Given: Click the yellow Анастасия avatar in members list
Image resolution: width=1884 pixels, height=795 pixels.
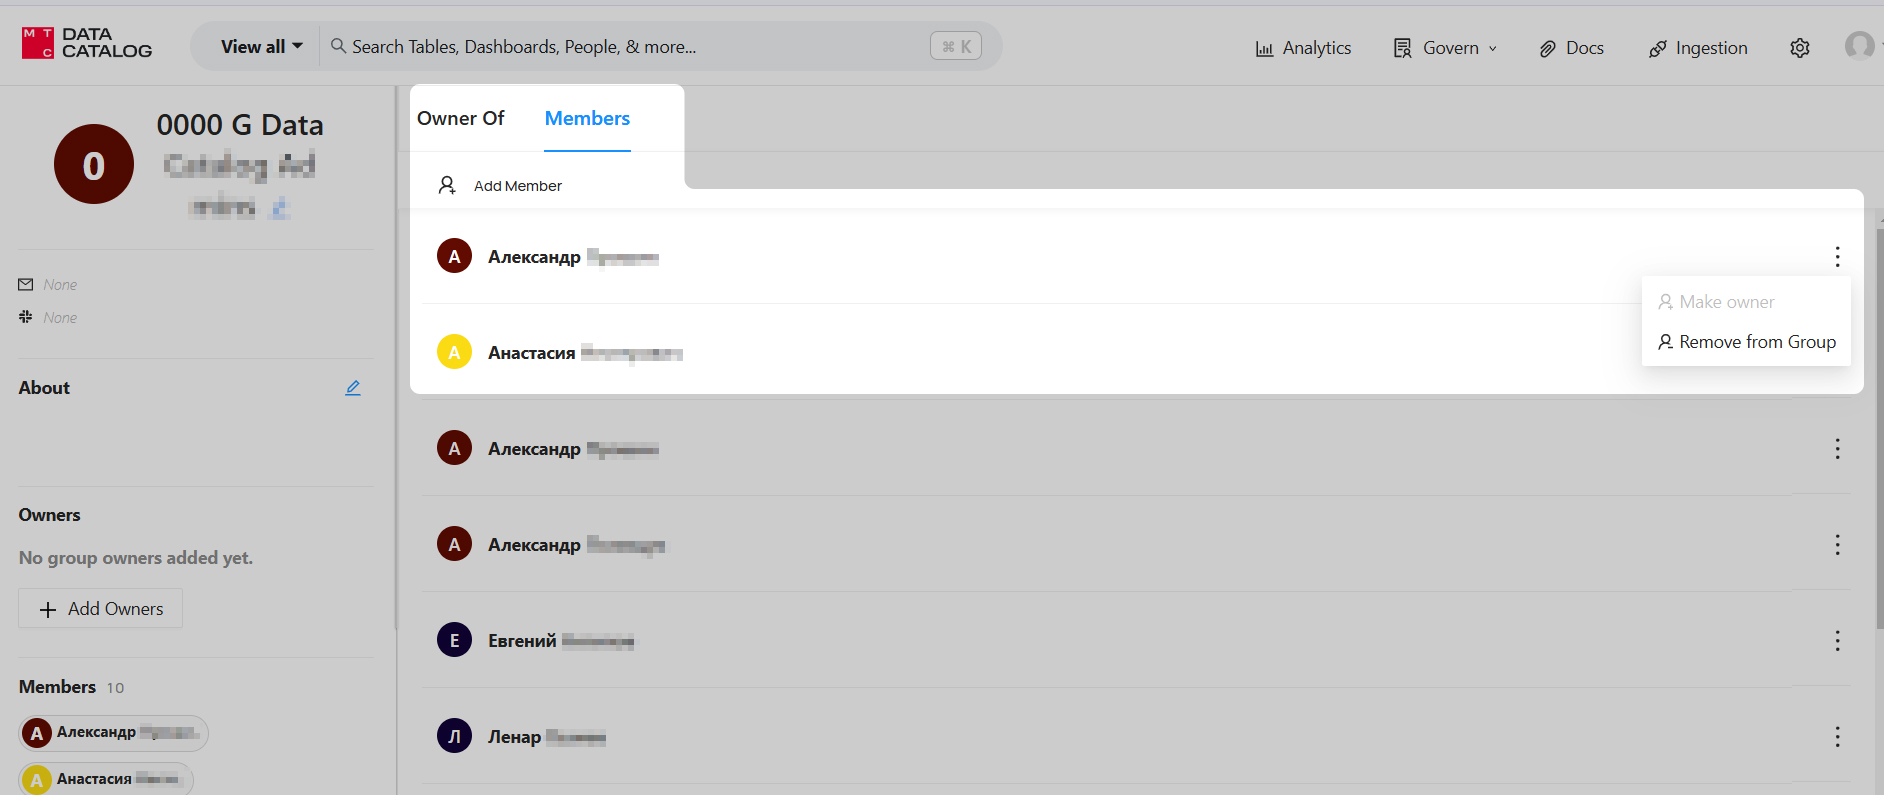Looking at the screenshot, I should (x=454, y=352).
